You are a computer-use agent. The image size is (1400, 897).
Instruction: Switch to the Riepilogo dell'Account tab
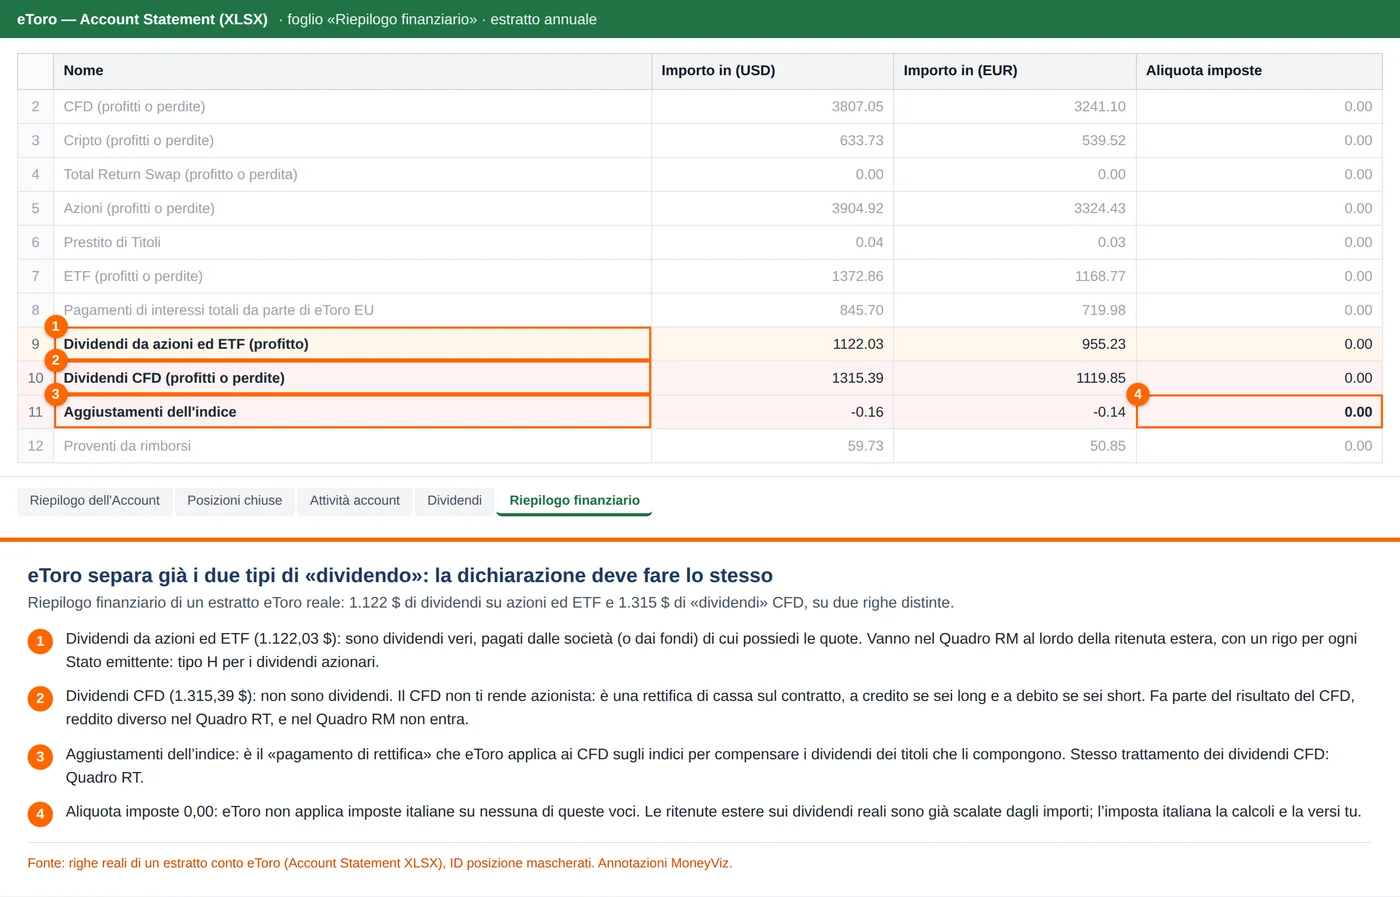(95, 500)
